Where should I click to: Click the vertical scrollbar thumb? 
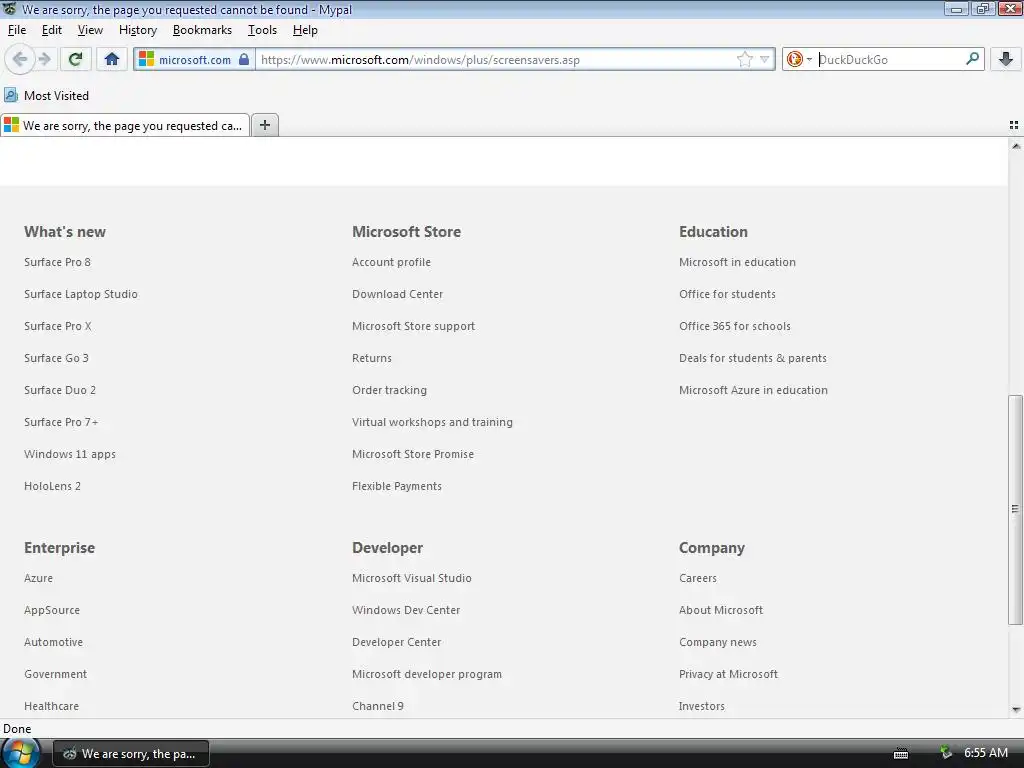pos(1016,509)
